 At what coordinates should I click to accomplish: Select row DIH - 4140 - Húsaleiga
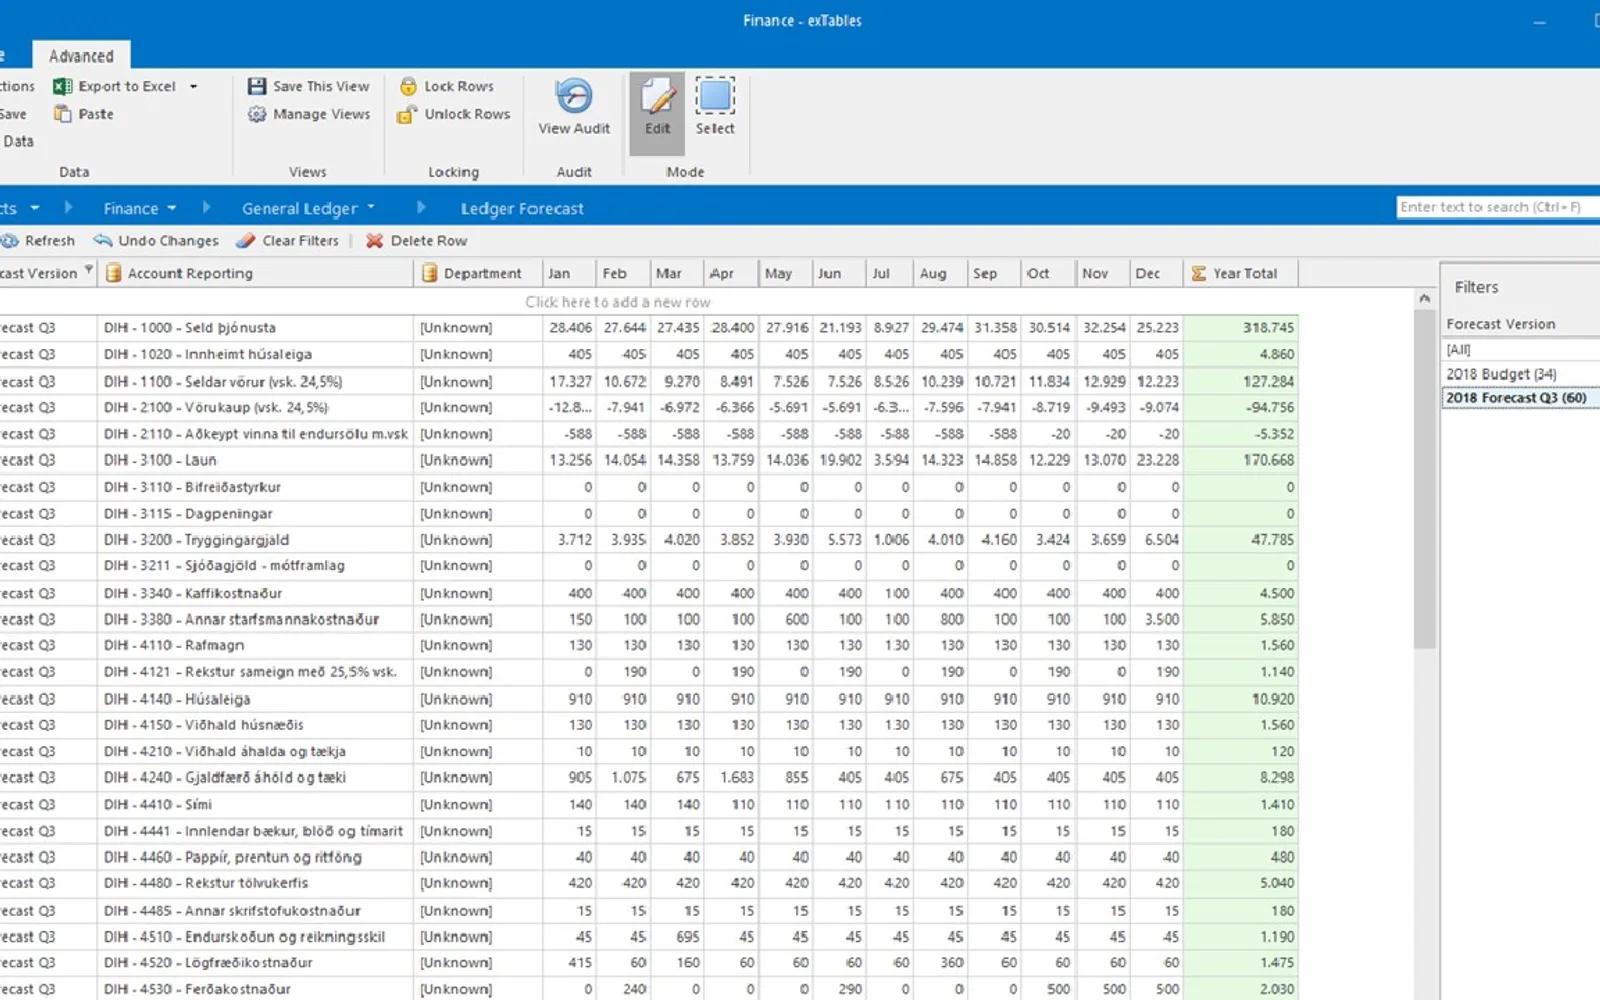649,699
